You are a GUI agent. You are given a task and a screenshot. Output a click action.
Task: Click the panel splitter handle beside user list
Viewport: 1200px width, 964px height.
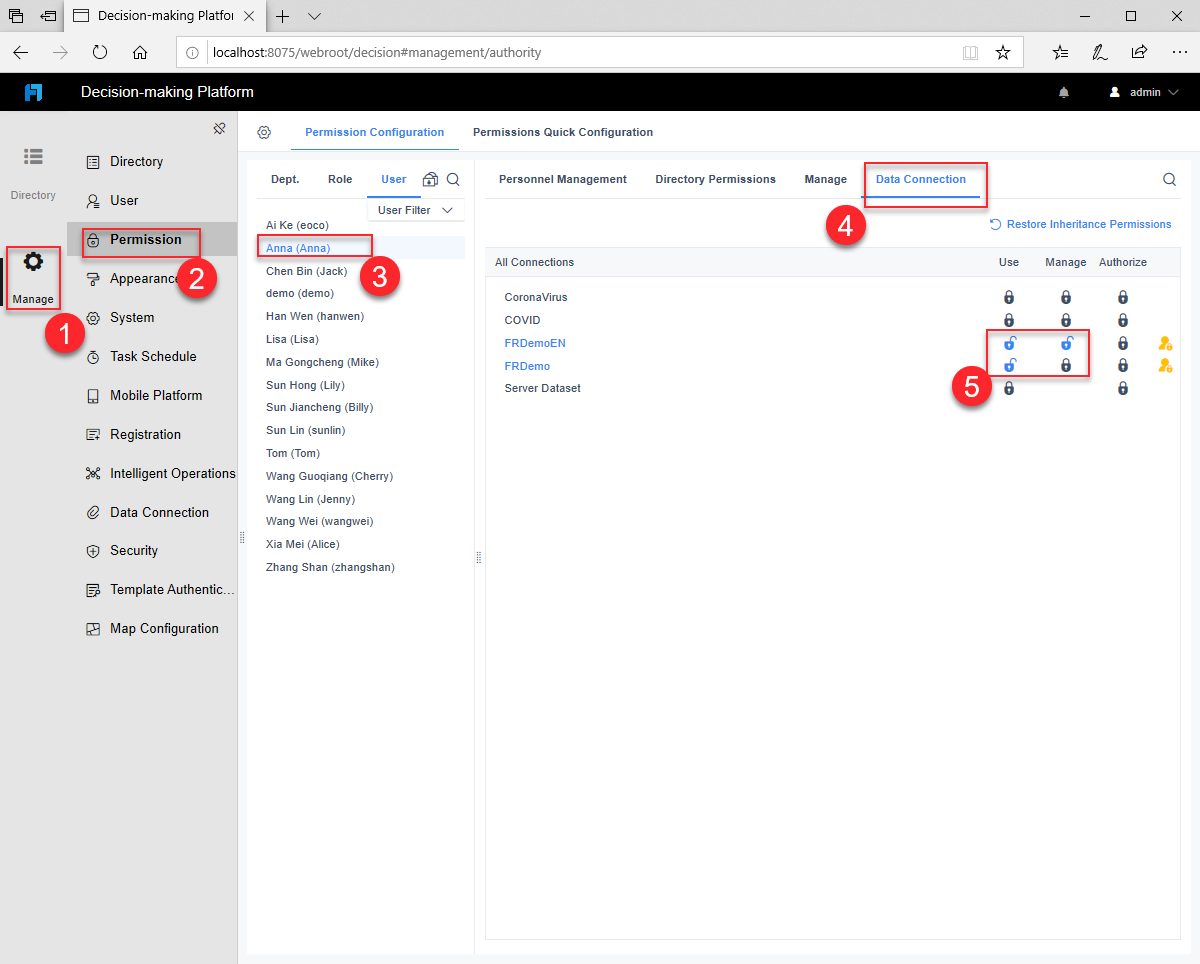click(478, 557)
